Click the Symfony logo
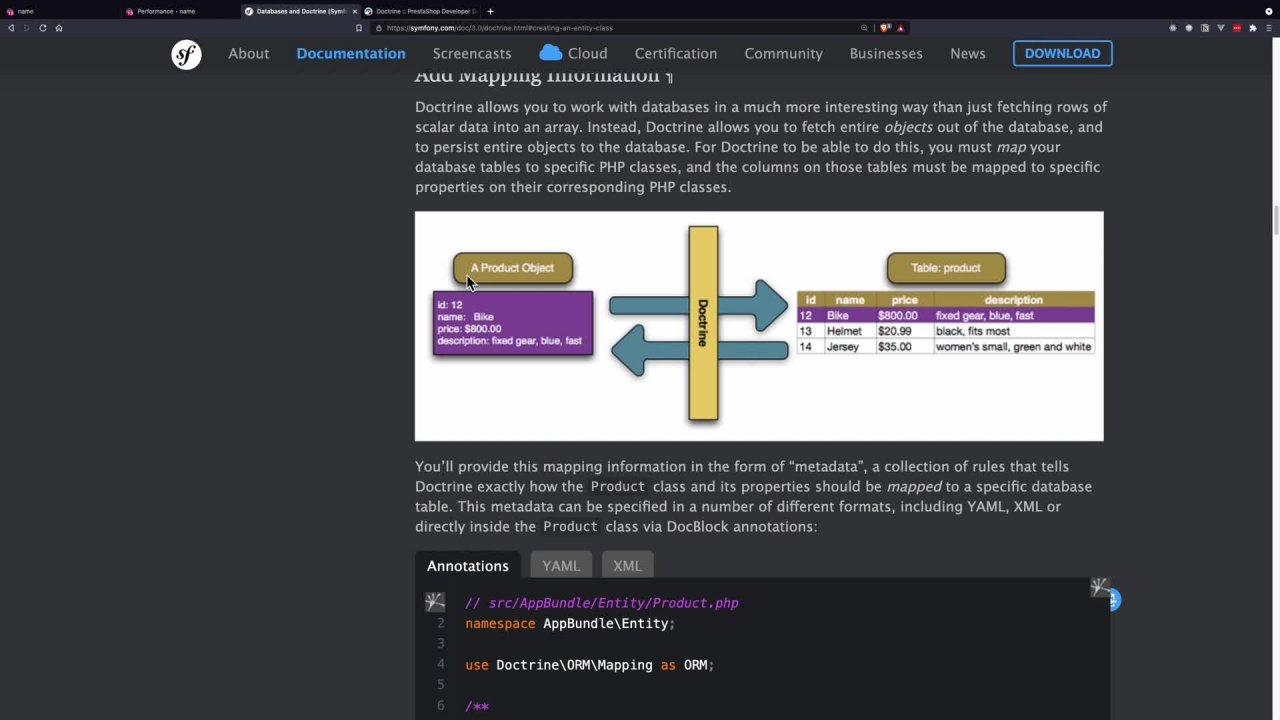This screenshot has height=720, width=1280. pyautogui.click(x=186, y=54)
